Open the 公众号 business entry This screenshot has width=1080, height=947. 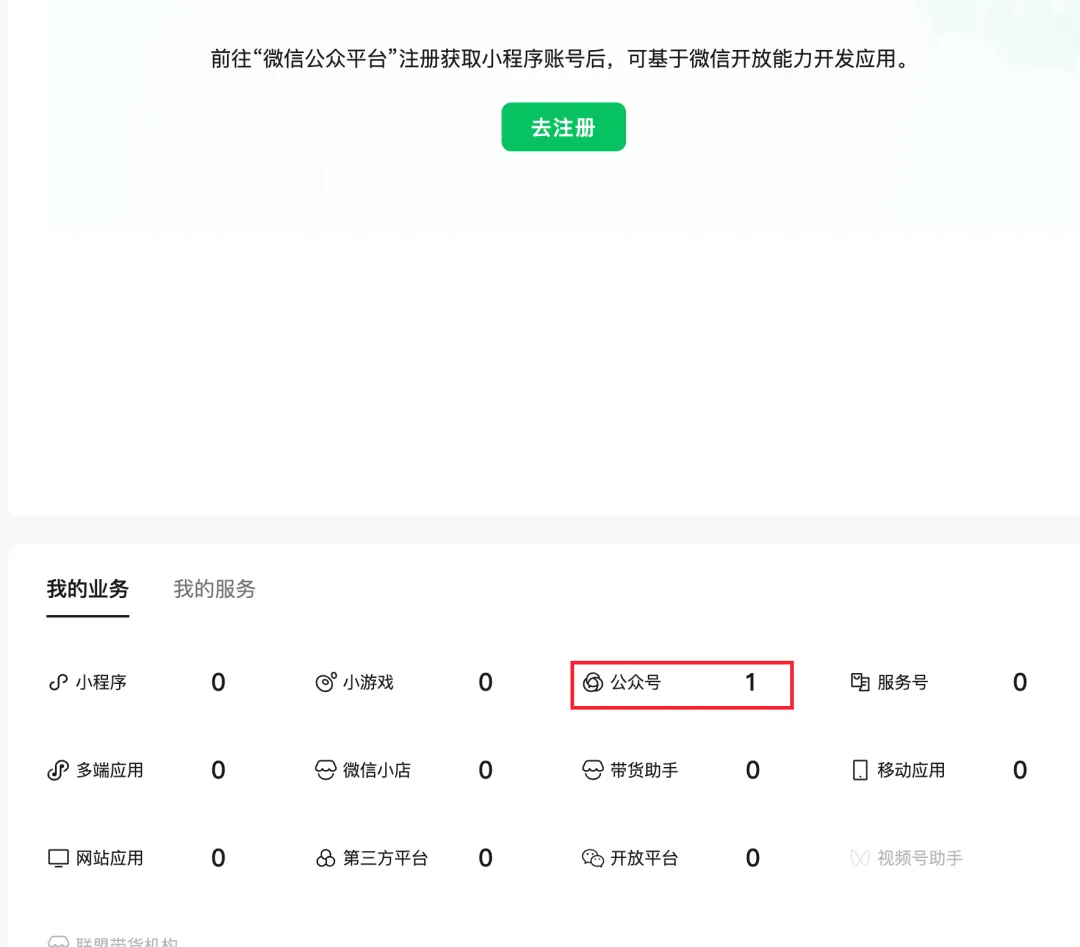(636, 683)
